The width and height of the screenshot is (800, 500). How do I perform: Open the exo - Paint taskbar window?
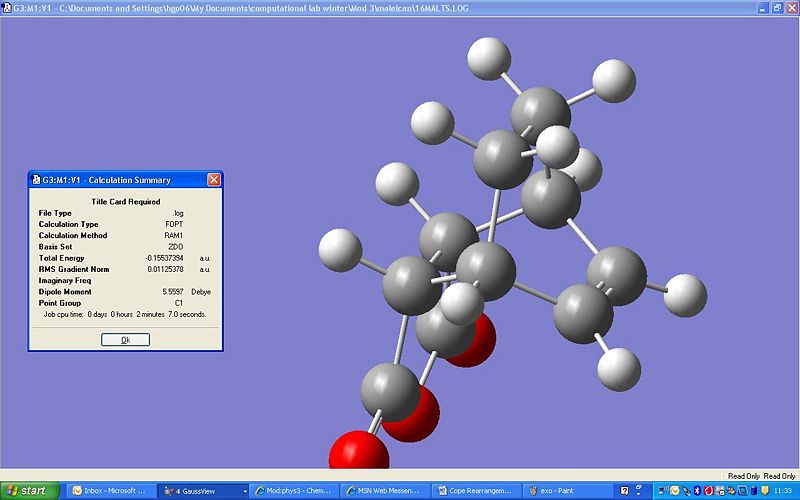(566, 491)
